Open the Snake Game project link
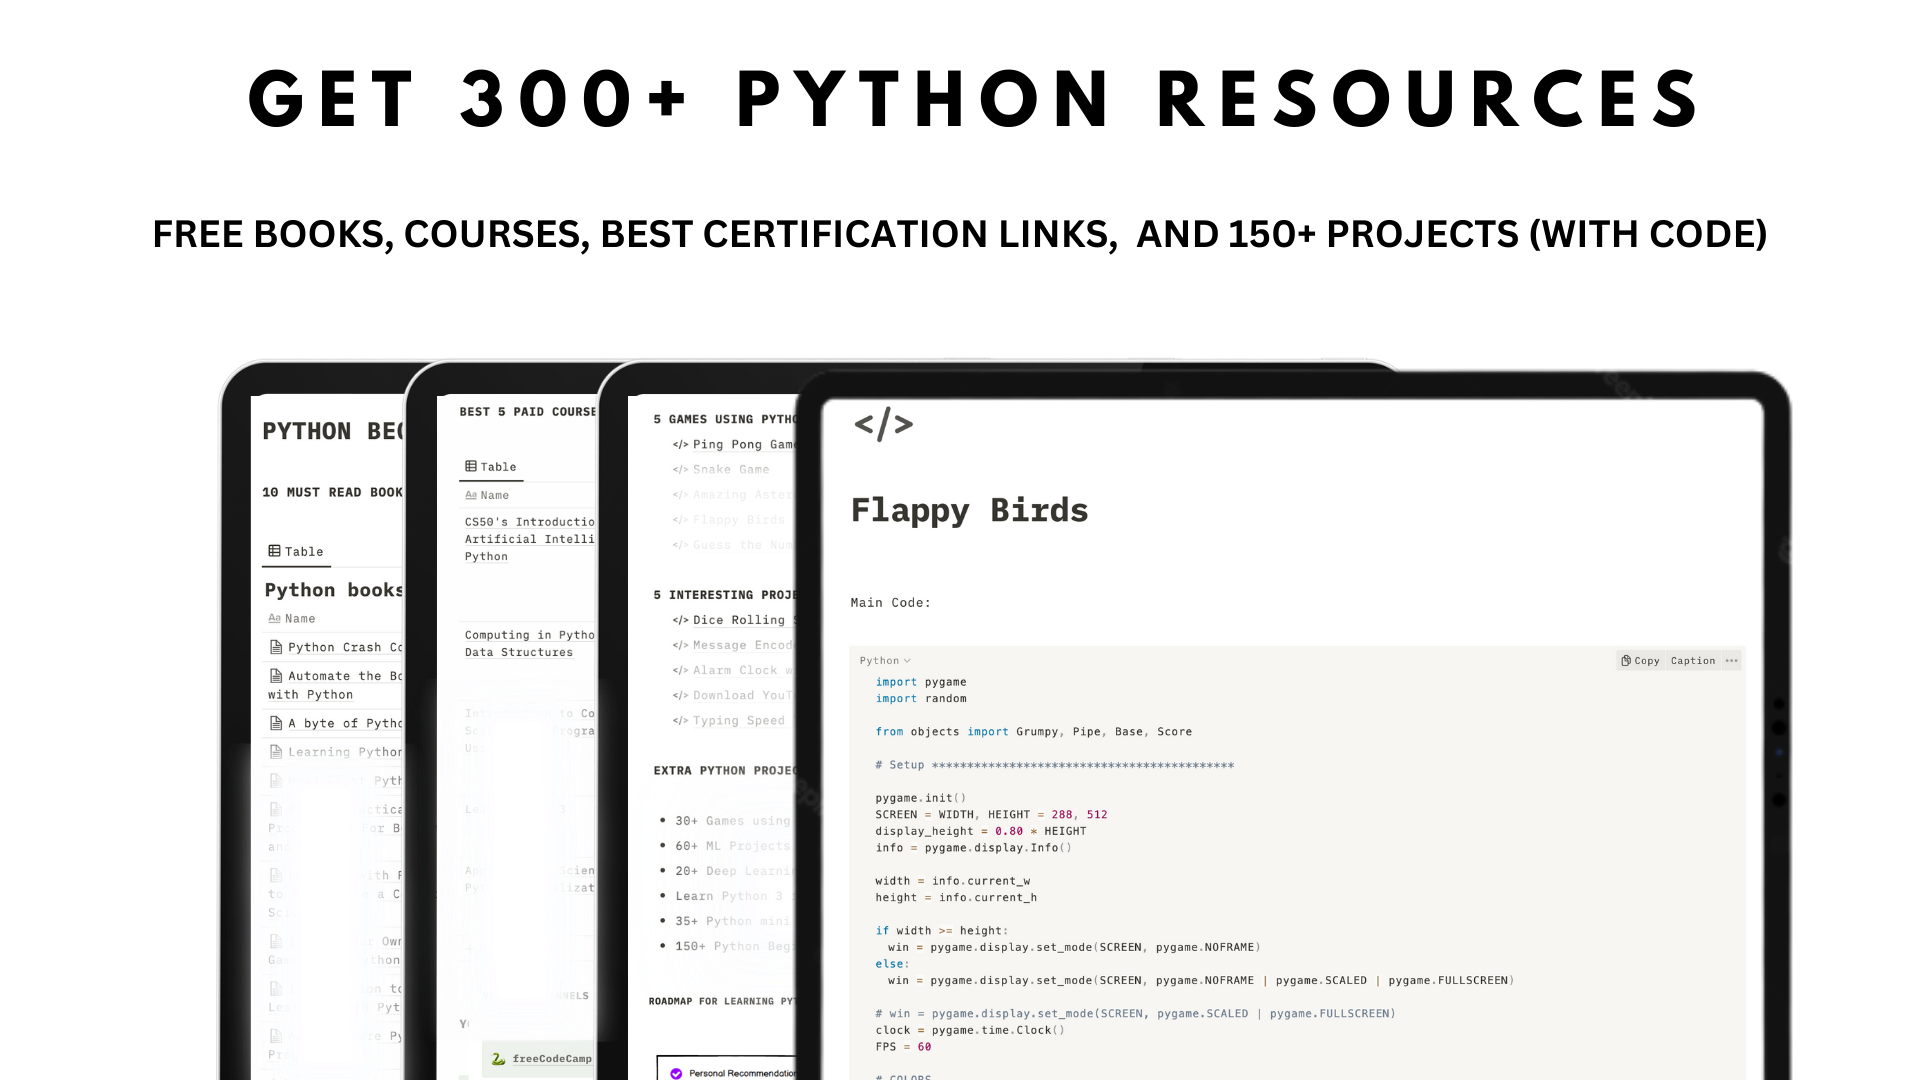1920x1080 pixels. [730, 470]
